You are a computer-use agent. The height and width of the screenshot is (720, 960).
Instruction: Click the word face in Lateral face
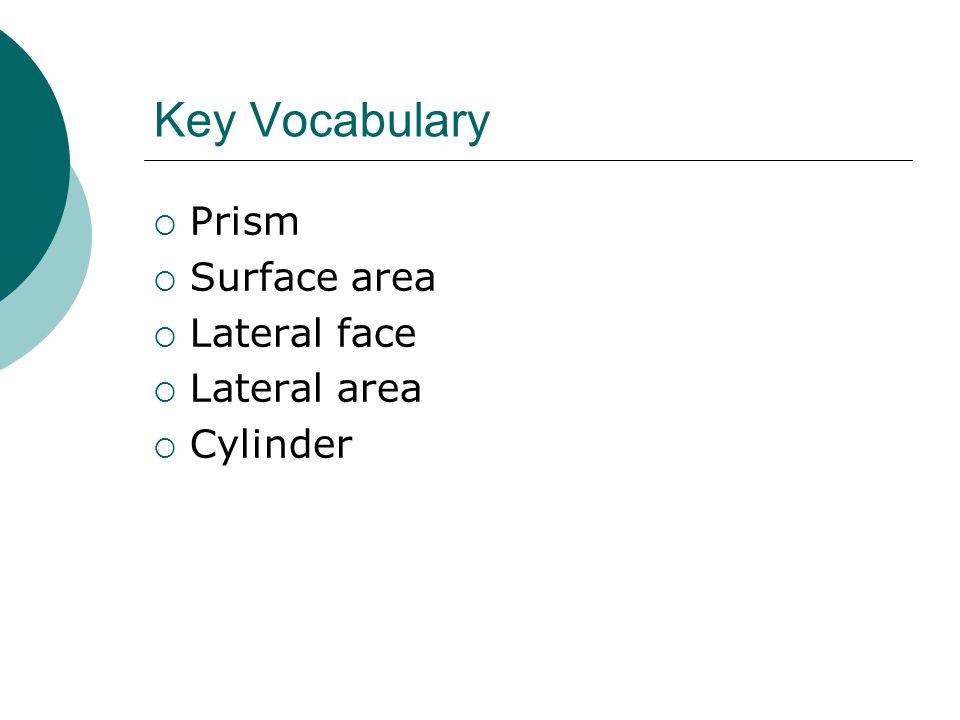[x=377, y=333]
